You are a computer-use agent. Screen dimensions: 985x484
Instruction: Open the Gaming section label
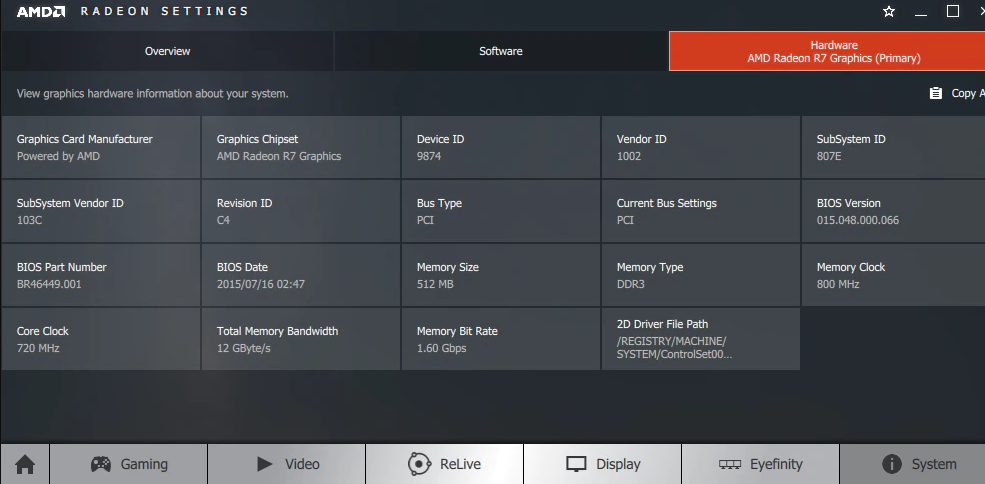[x=144, y=465]
